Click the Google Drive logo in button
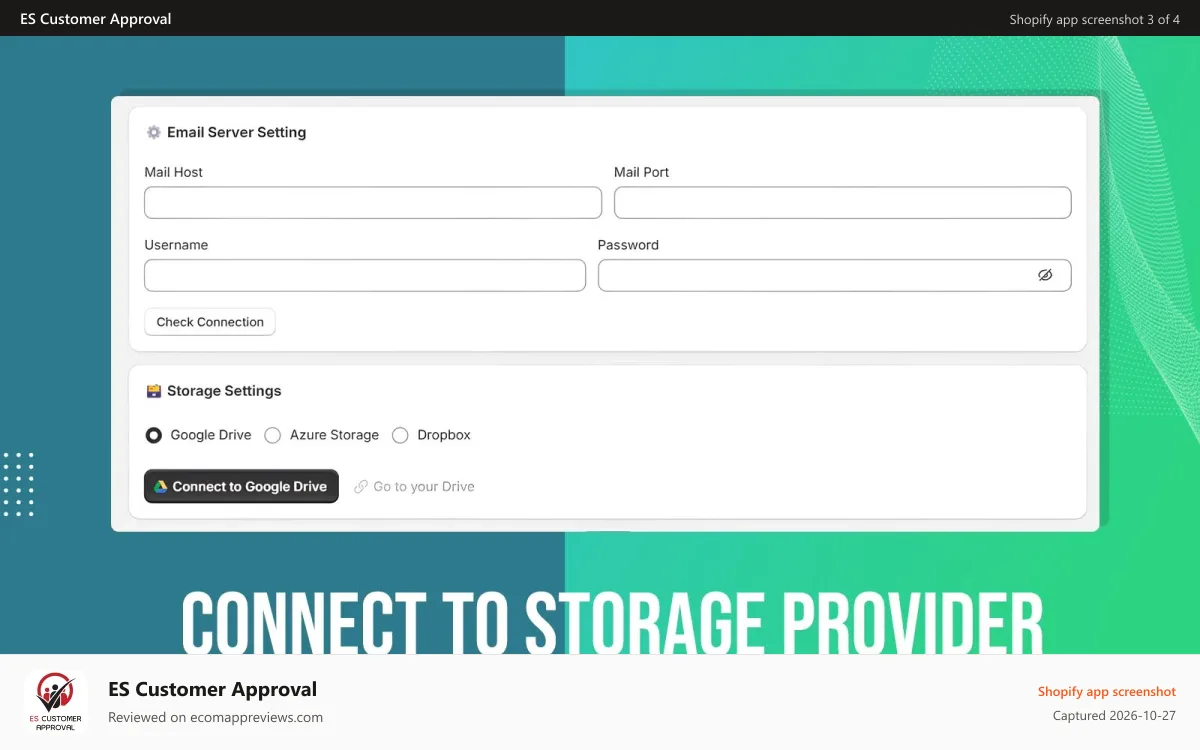 [160, 487]
